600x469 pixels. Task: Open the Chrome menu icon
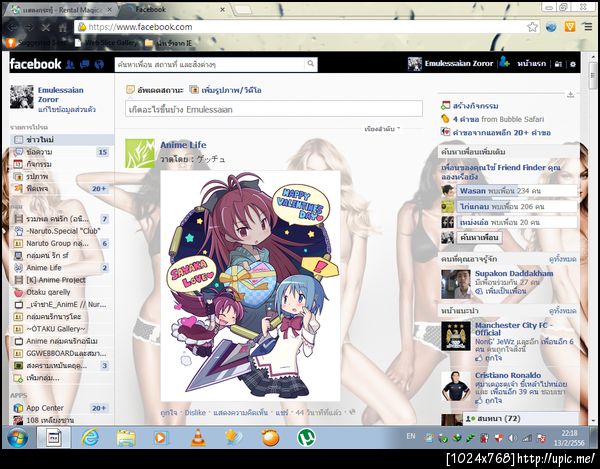coord(588,27)
